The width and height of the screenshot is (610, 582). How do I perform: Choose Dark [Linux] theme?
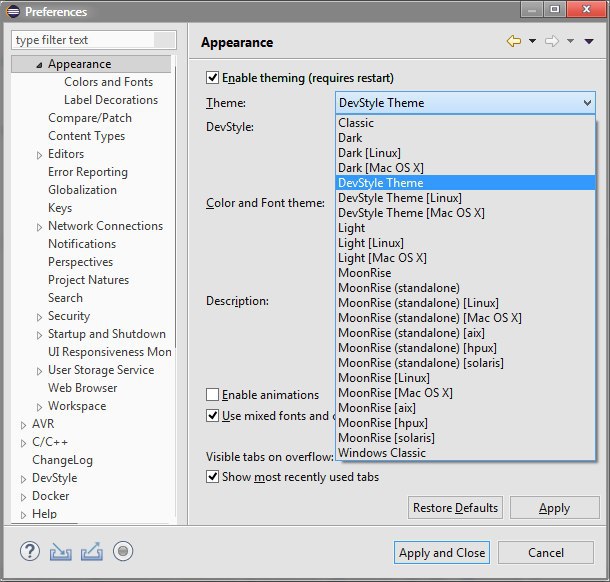[465, 153]
